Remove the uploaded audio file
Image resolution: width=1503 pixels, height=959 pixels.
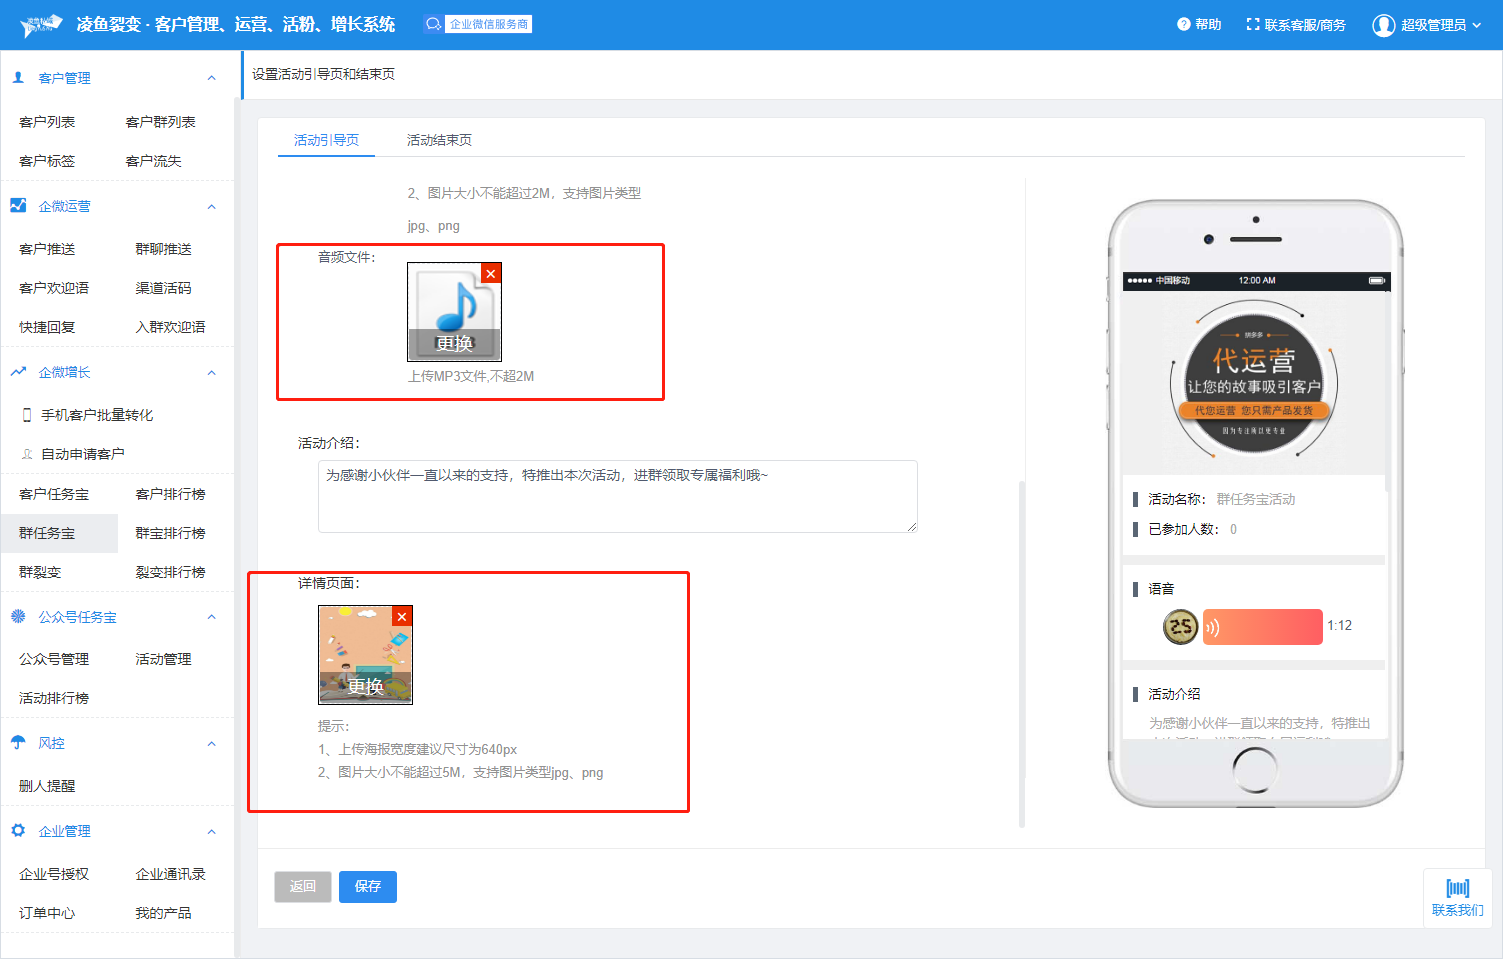[x=490, y=274]
